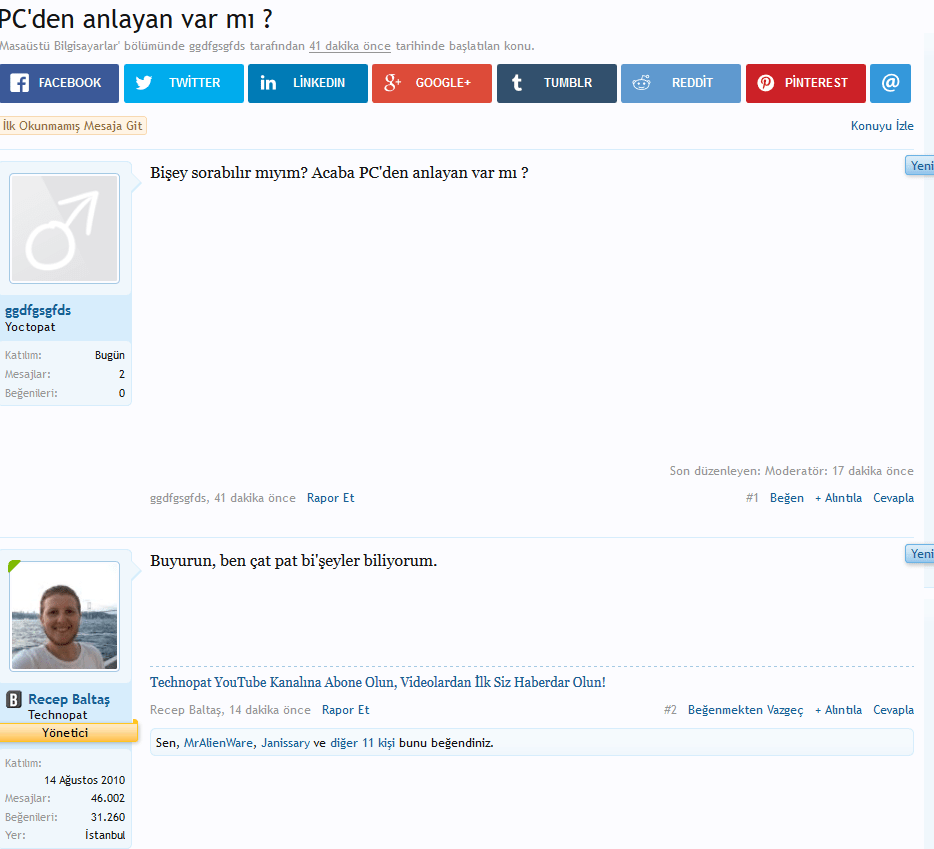Click the Beğenileri count 31.260

[108, 817]
